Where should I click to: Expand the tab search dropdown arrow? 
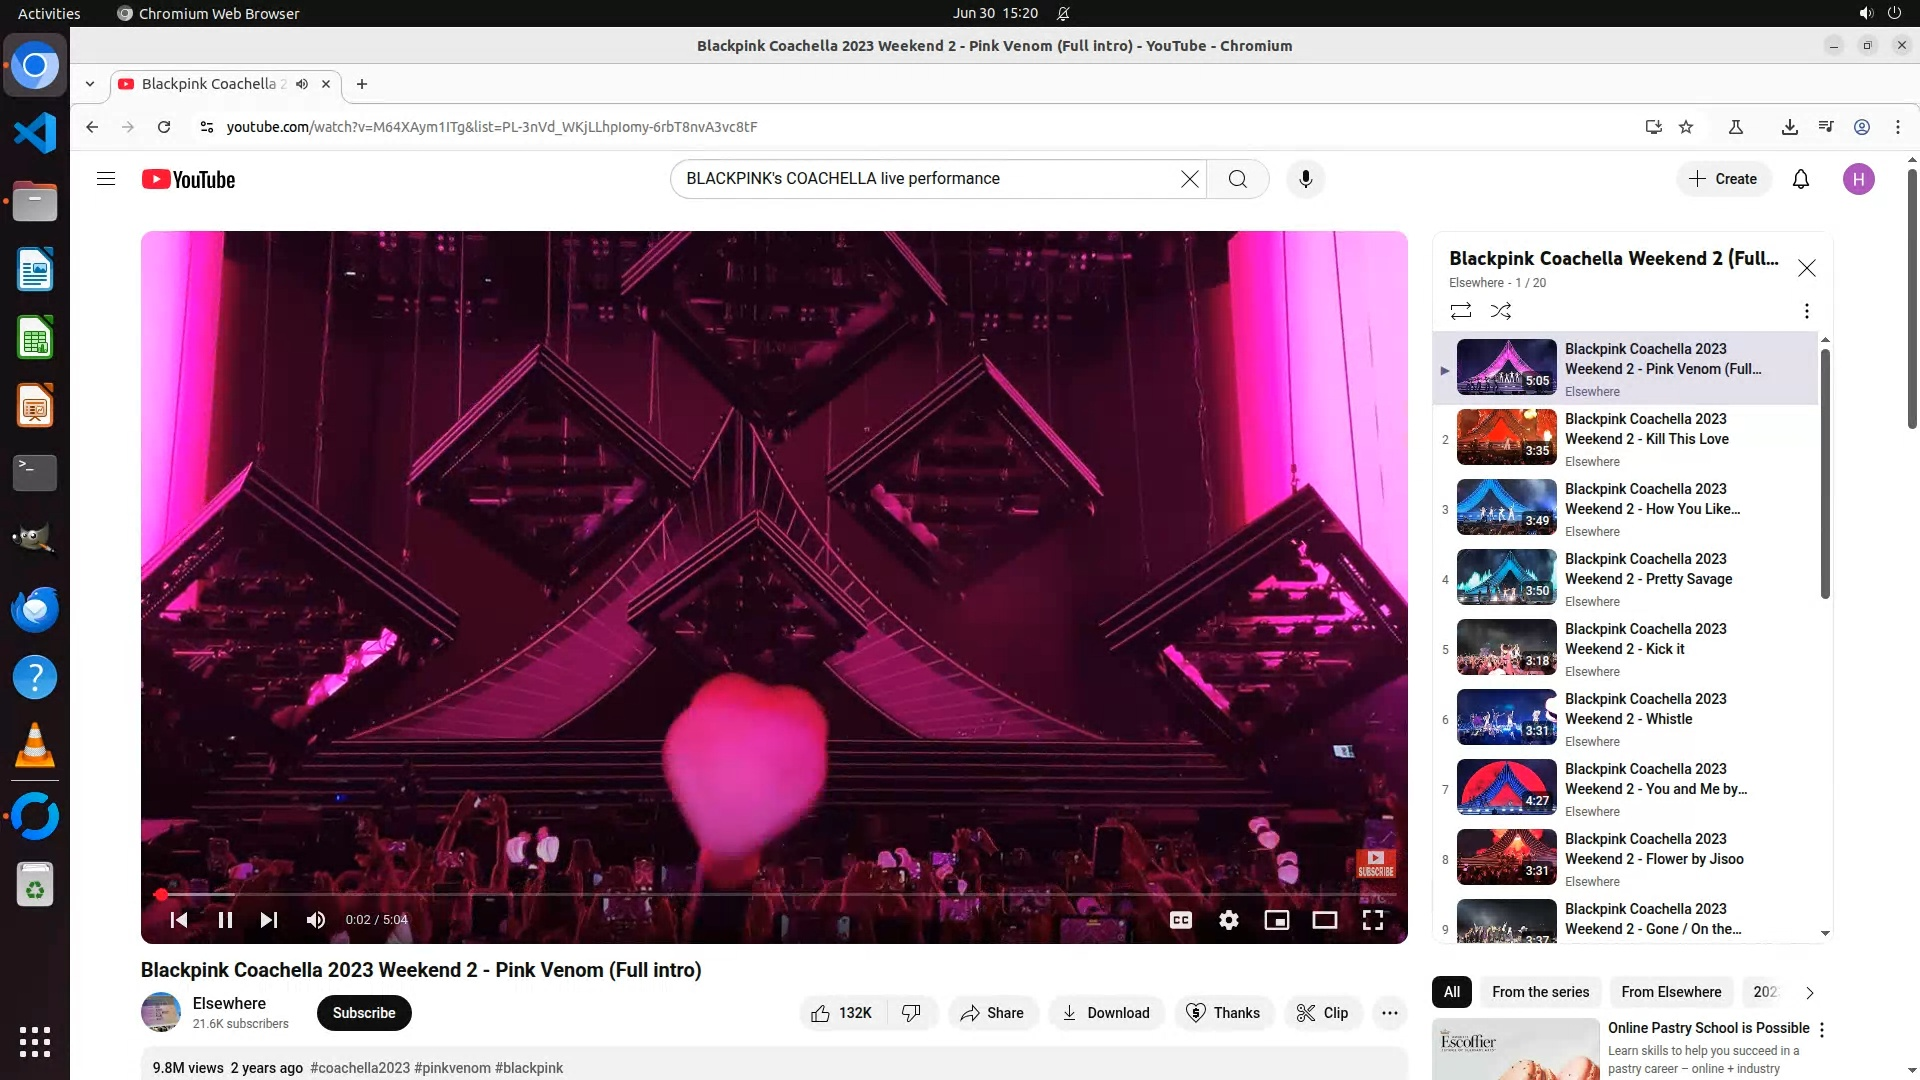(x=90, y=84)
